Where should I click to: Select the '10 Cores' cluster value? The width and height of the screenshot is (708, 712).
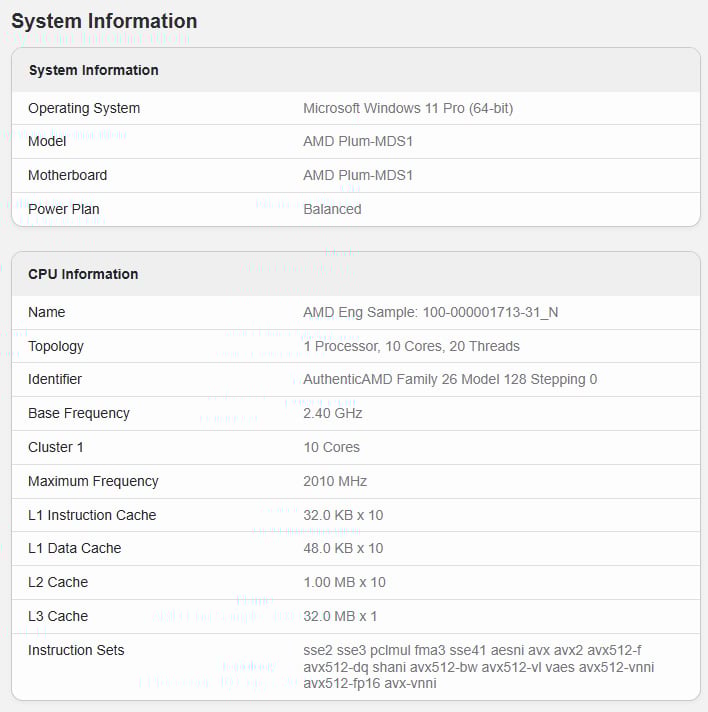332,447
